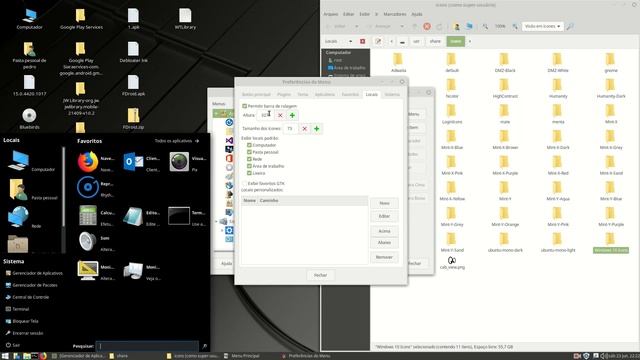Click the volume icon in the system tray

(603, 356)
